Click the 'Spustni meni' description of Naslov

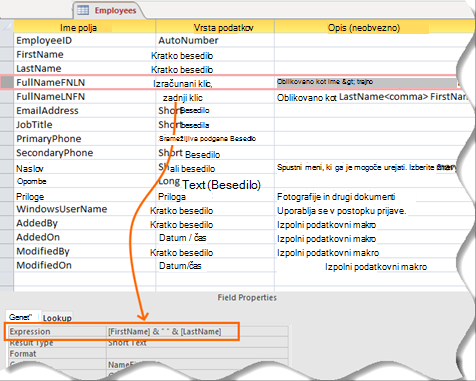(x=367, y=167)
